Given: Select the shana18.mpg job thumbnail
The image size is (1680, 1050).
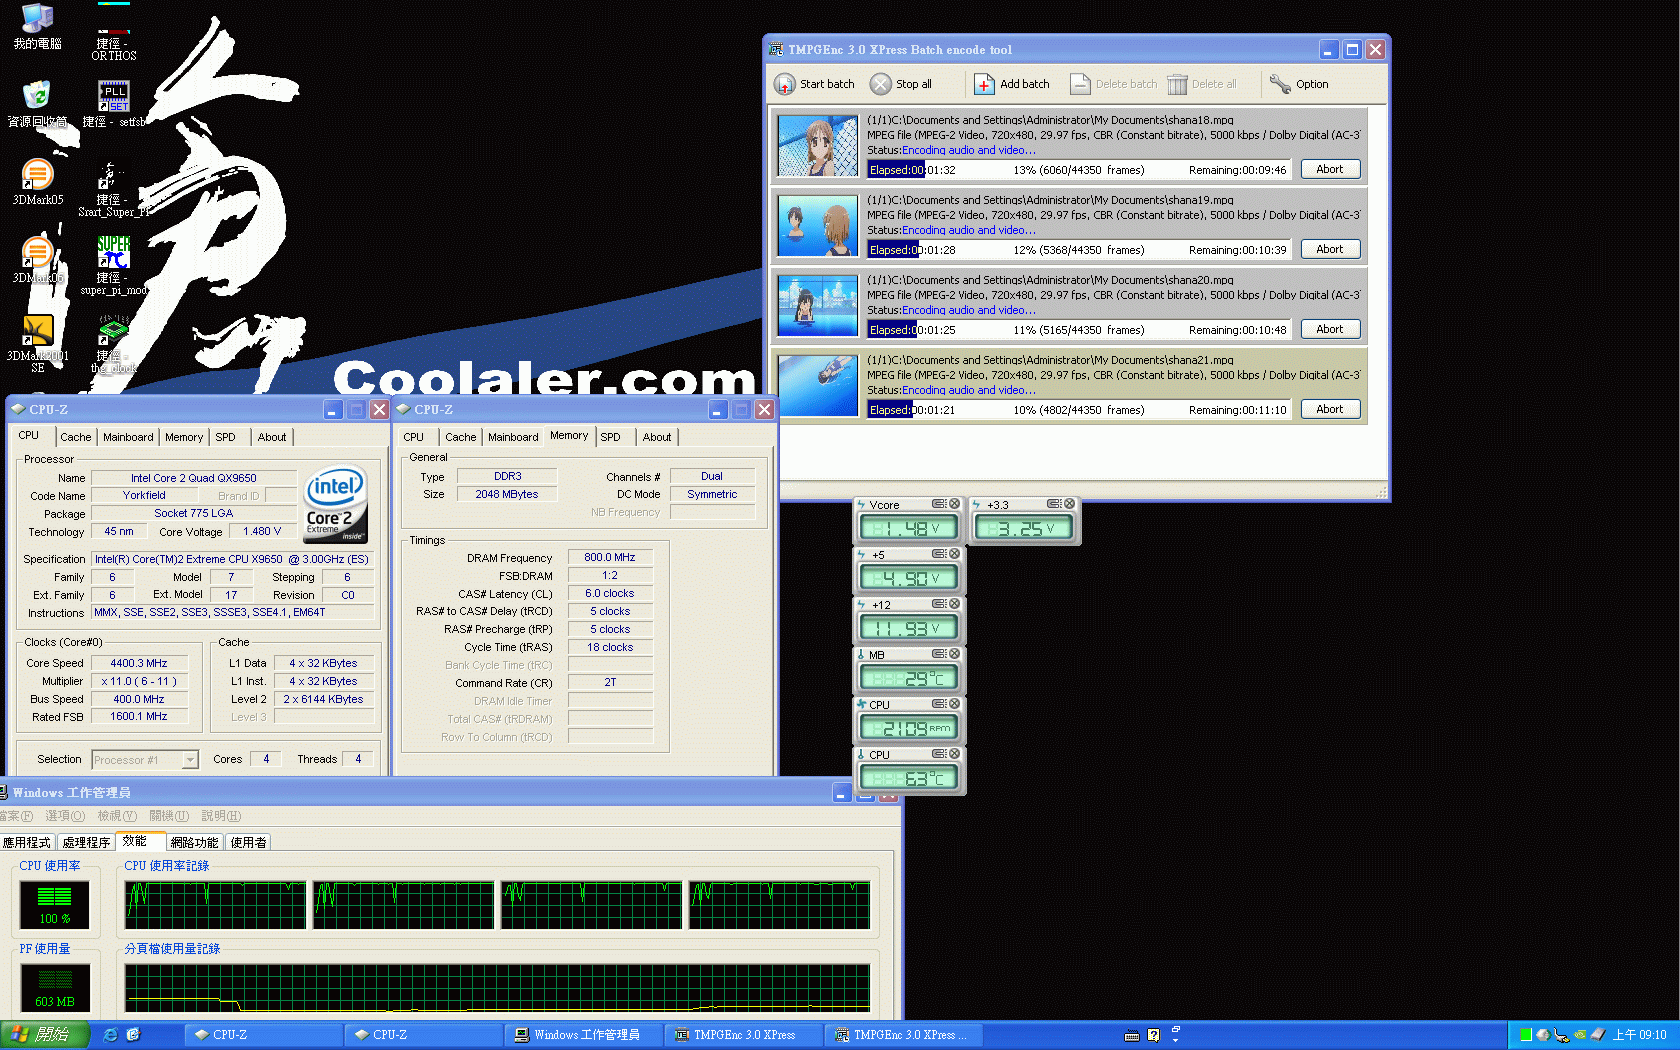Looking at the screenshot, I should 818,146.
